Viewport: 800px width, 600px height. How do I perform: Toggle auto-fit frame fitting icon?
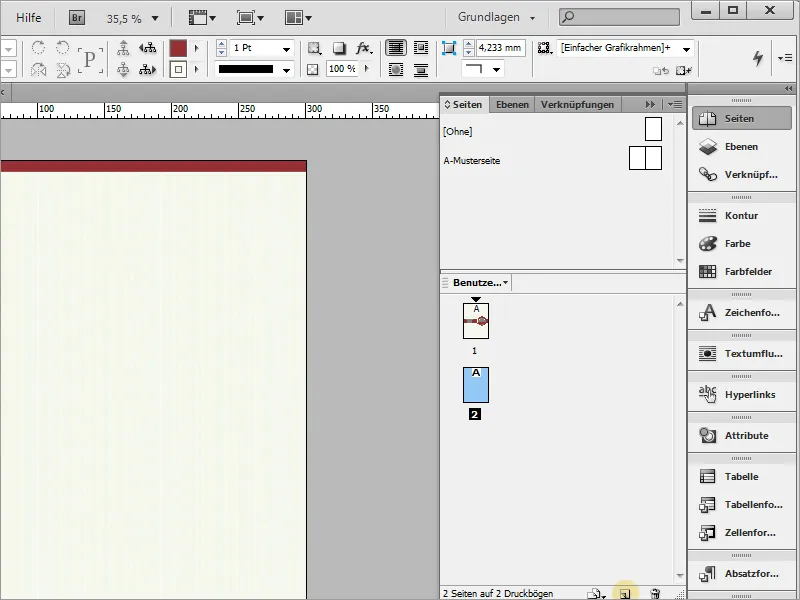(448, 48)
